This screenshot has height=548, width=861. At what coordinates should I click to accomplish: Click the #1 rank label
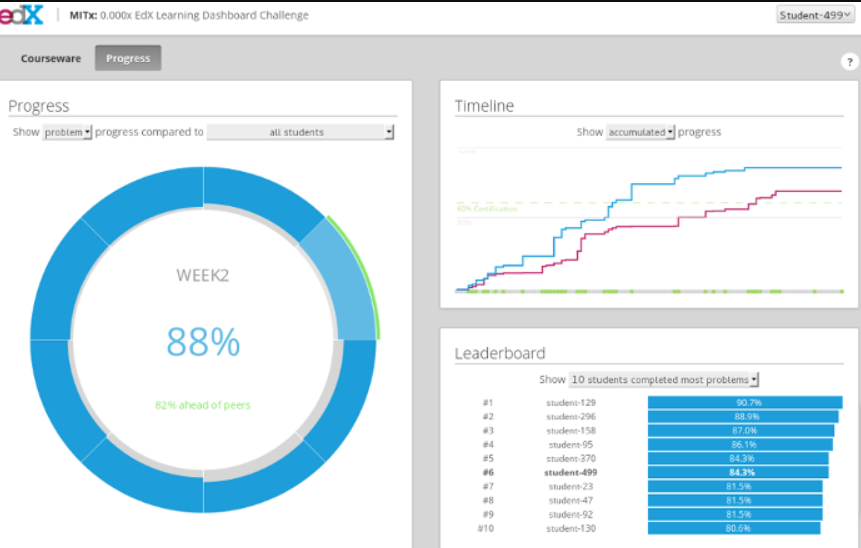[488, 402]
